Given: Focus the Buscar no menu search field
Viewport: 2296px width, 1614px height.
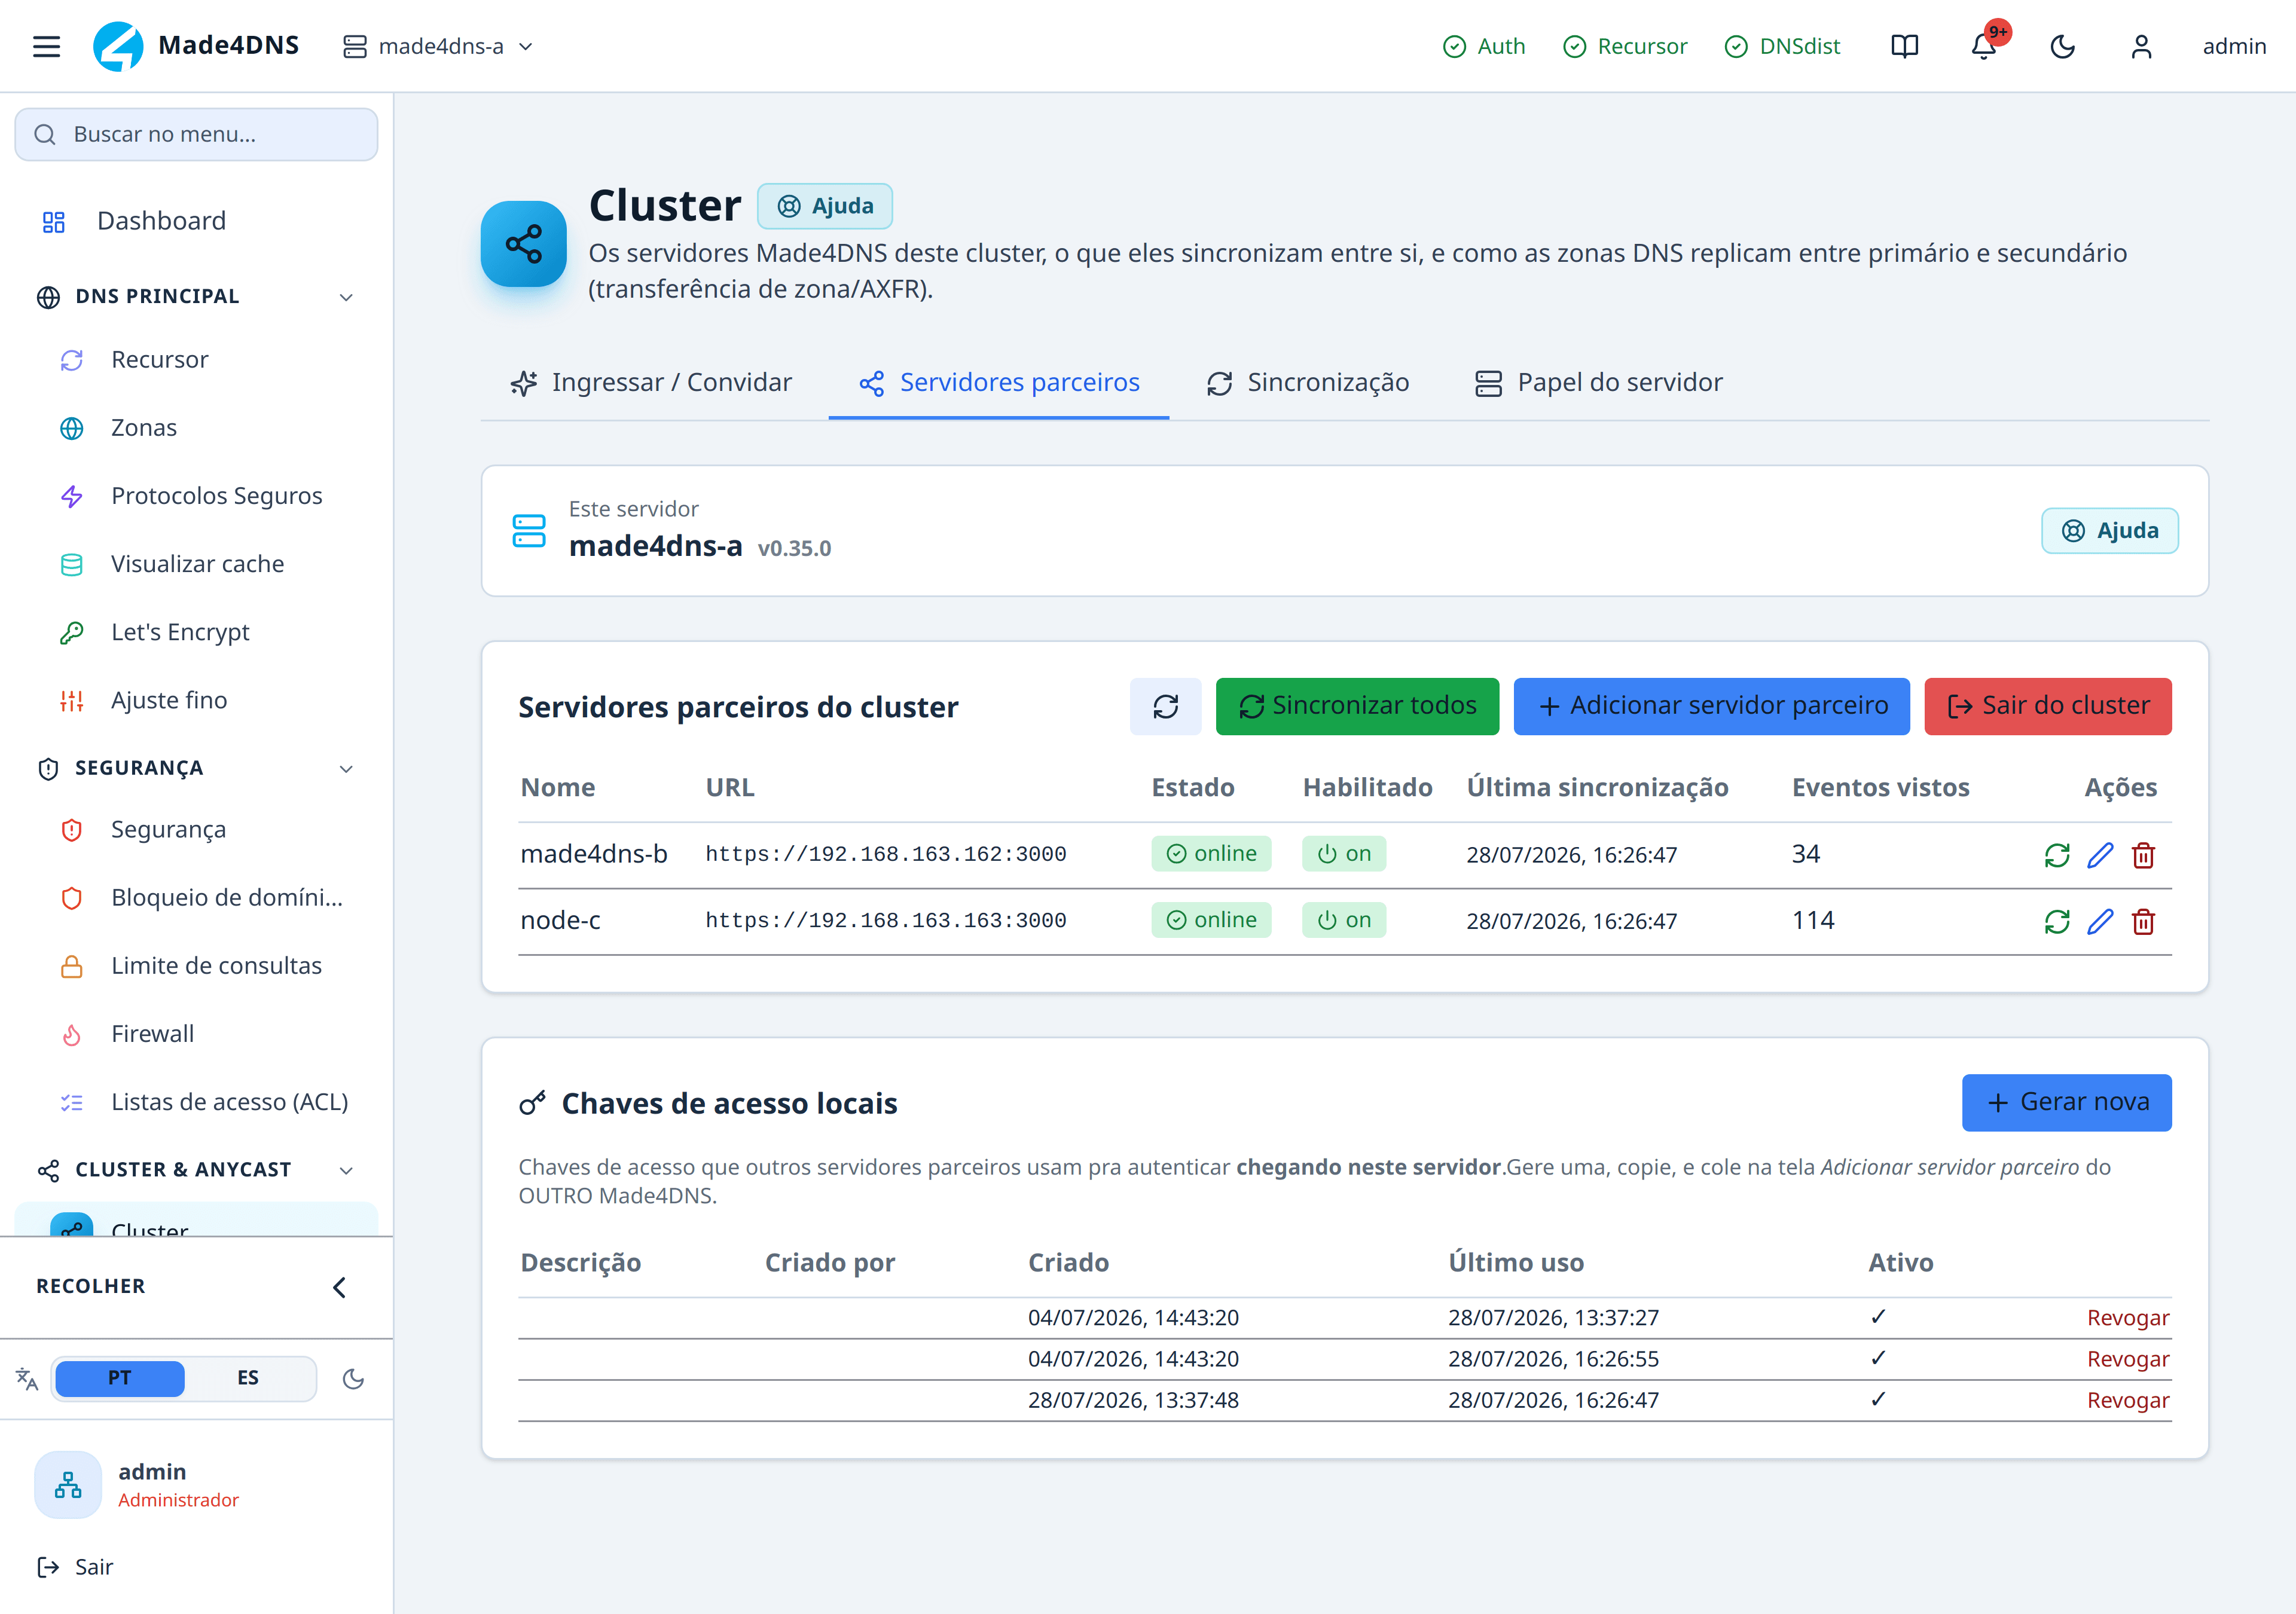Looking at the screenshot, I should [196, 134].
